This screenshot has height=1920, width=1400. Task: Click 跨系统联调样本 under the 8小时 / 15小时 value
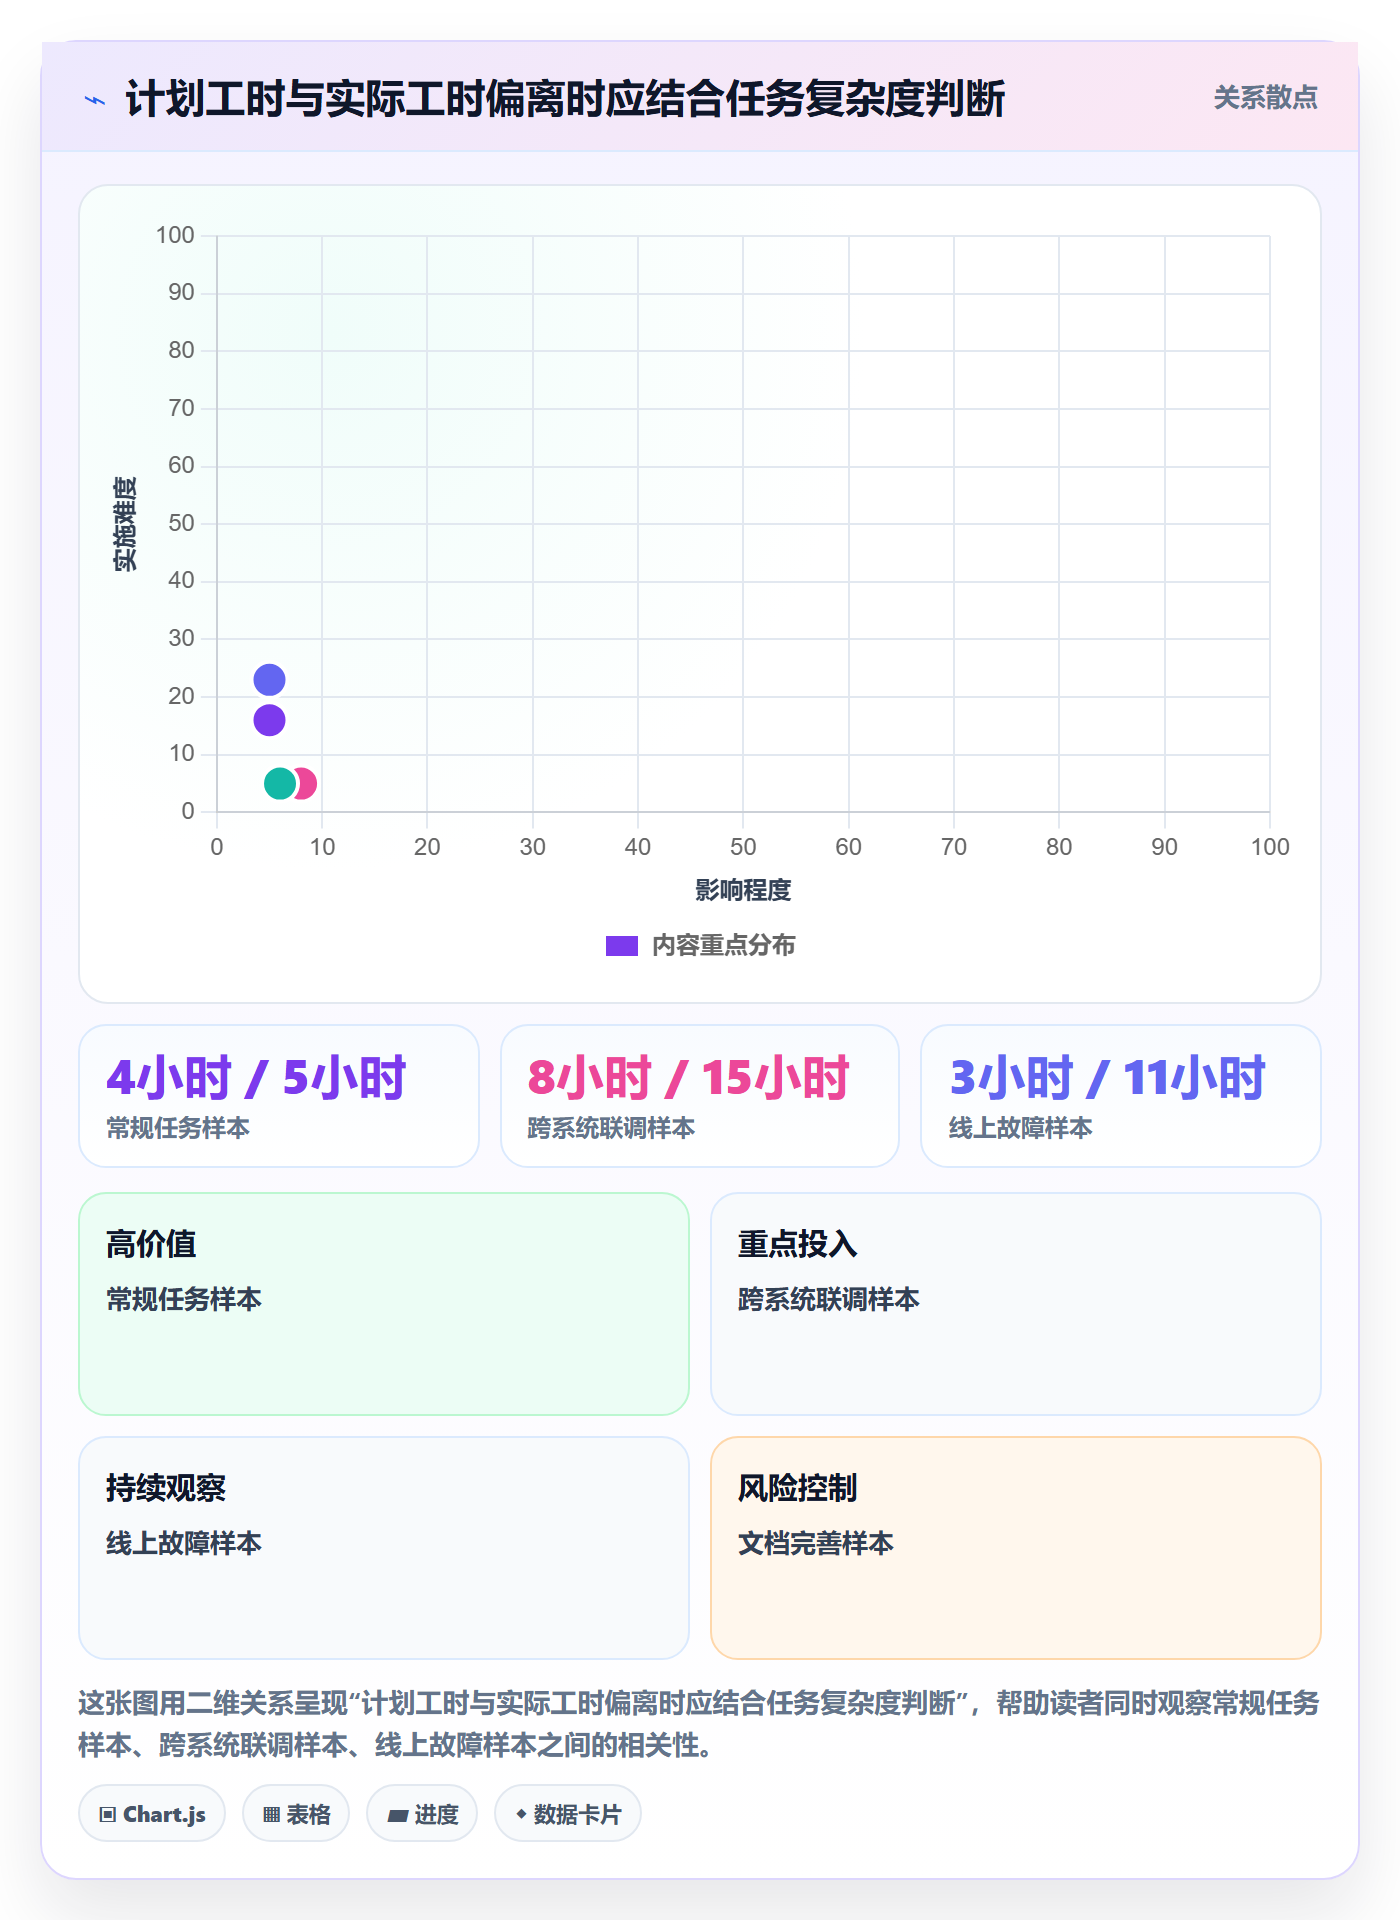[611, 1128]
